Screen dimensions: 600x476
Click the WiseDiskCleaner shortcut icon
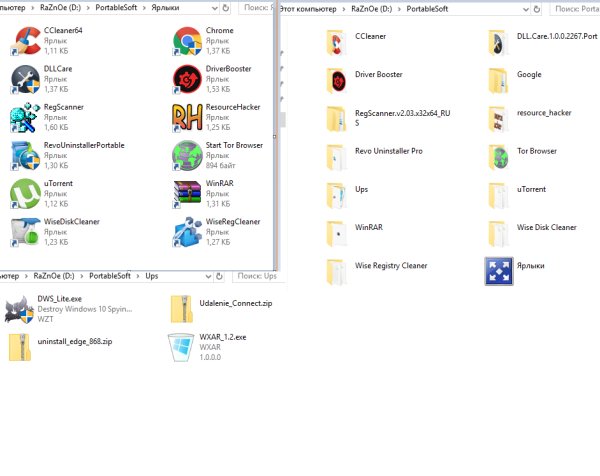coord(25,232)
